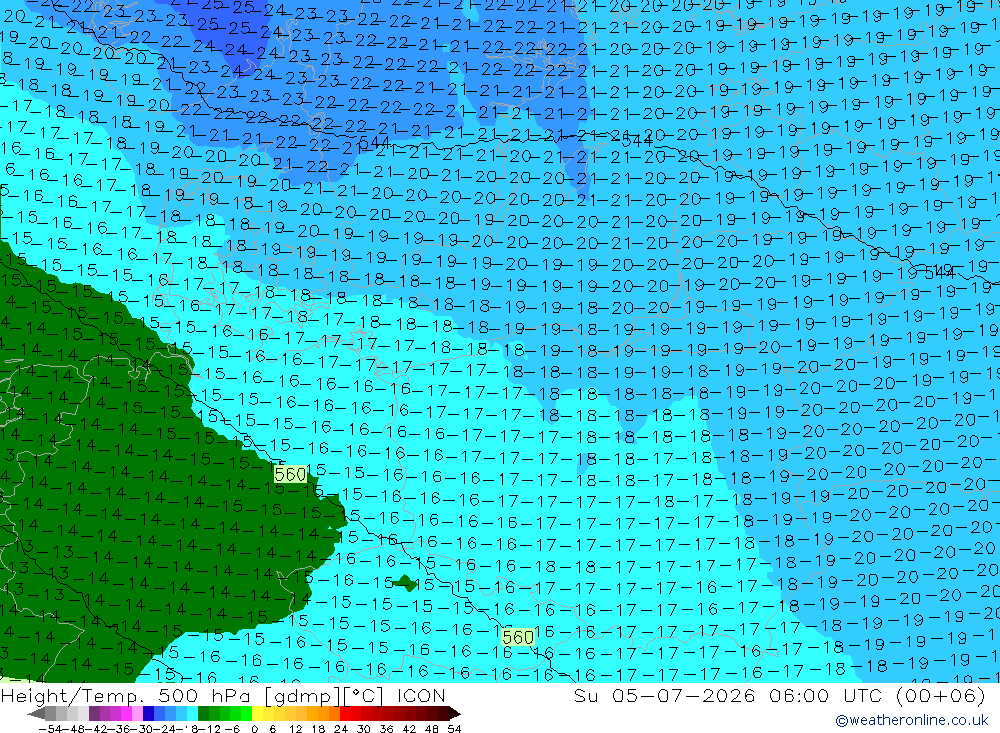
Task: Click the 560 contour label near bottom
Action: coord(518,637)
